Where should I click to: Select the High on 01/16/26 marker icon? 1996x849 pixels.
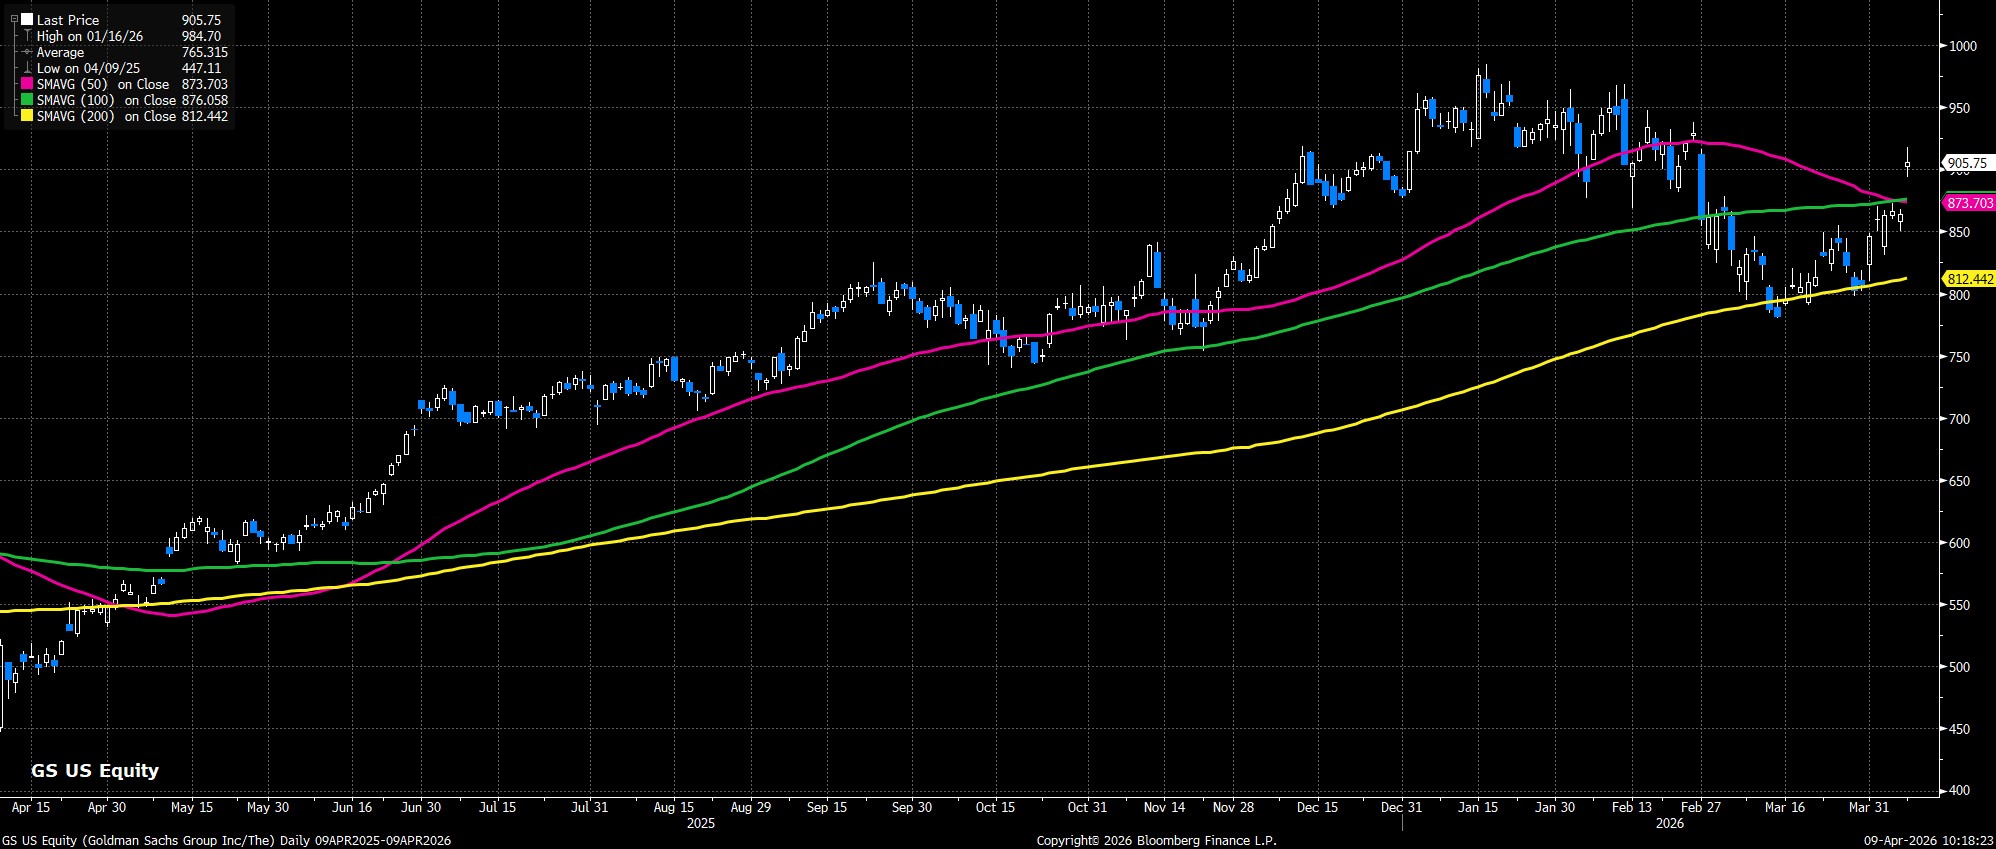(x=27, y=36)
